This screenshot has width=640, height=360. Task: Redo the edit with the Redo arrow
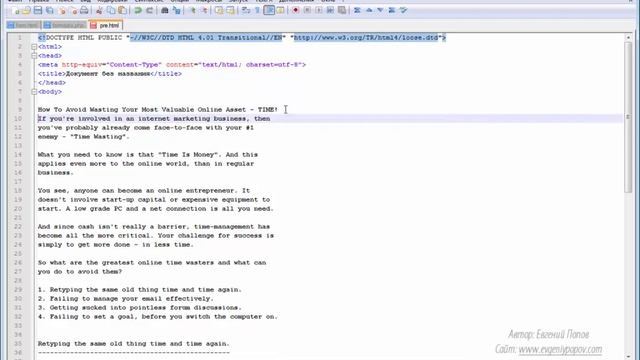point(149,10)
